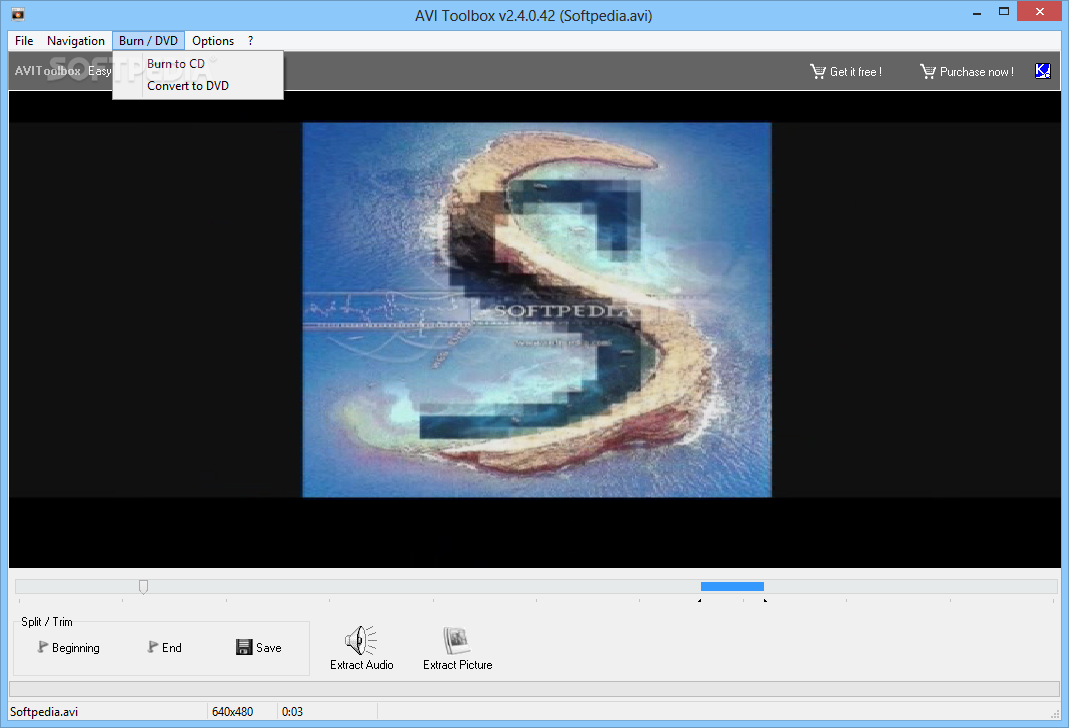The image size is (1069, 728).
Task: Maximize the AVI Toolbox window
Action: 1004,12
